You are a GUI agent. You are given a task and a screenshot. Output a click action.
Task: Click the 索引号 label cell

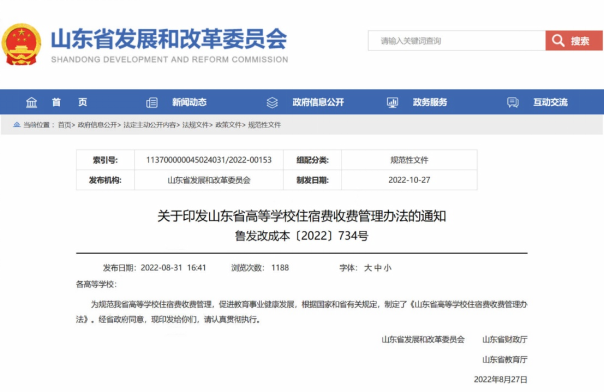tap(105, 160)
